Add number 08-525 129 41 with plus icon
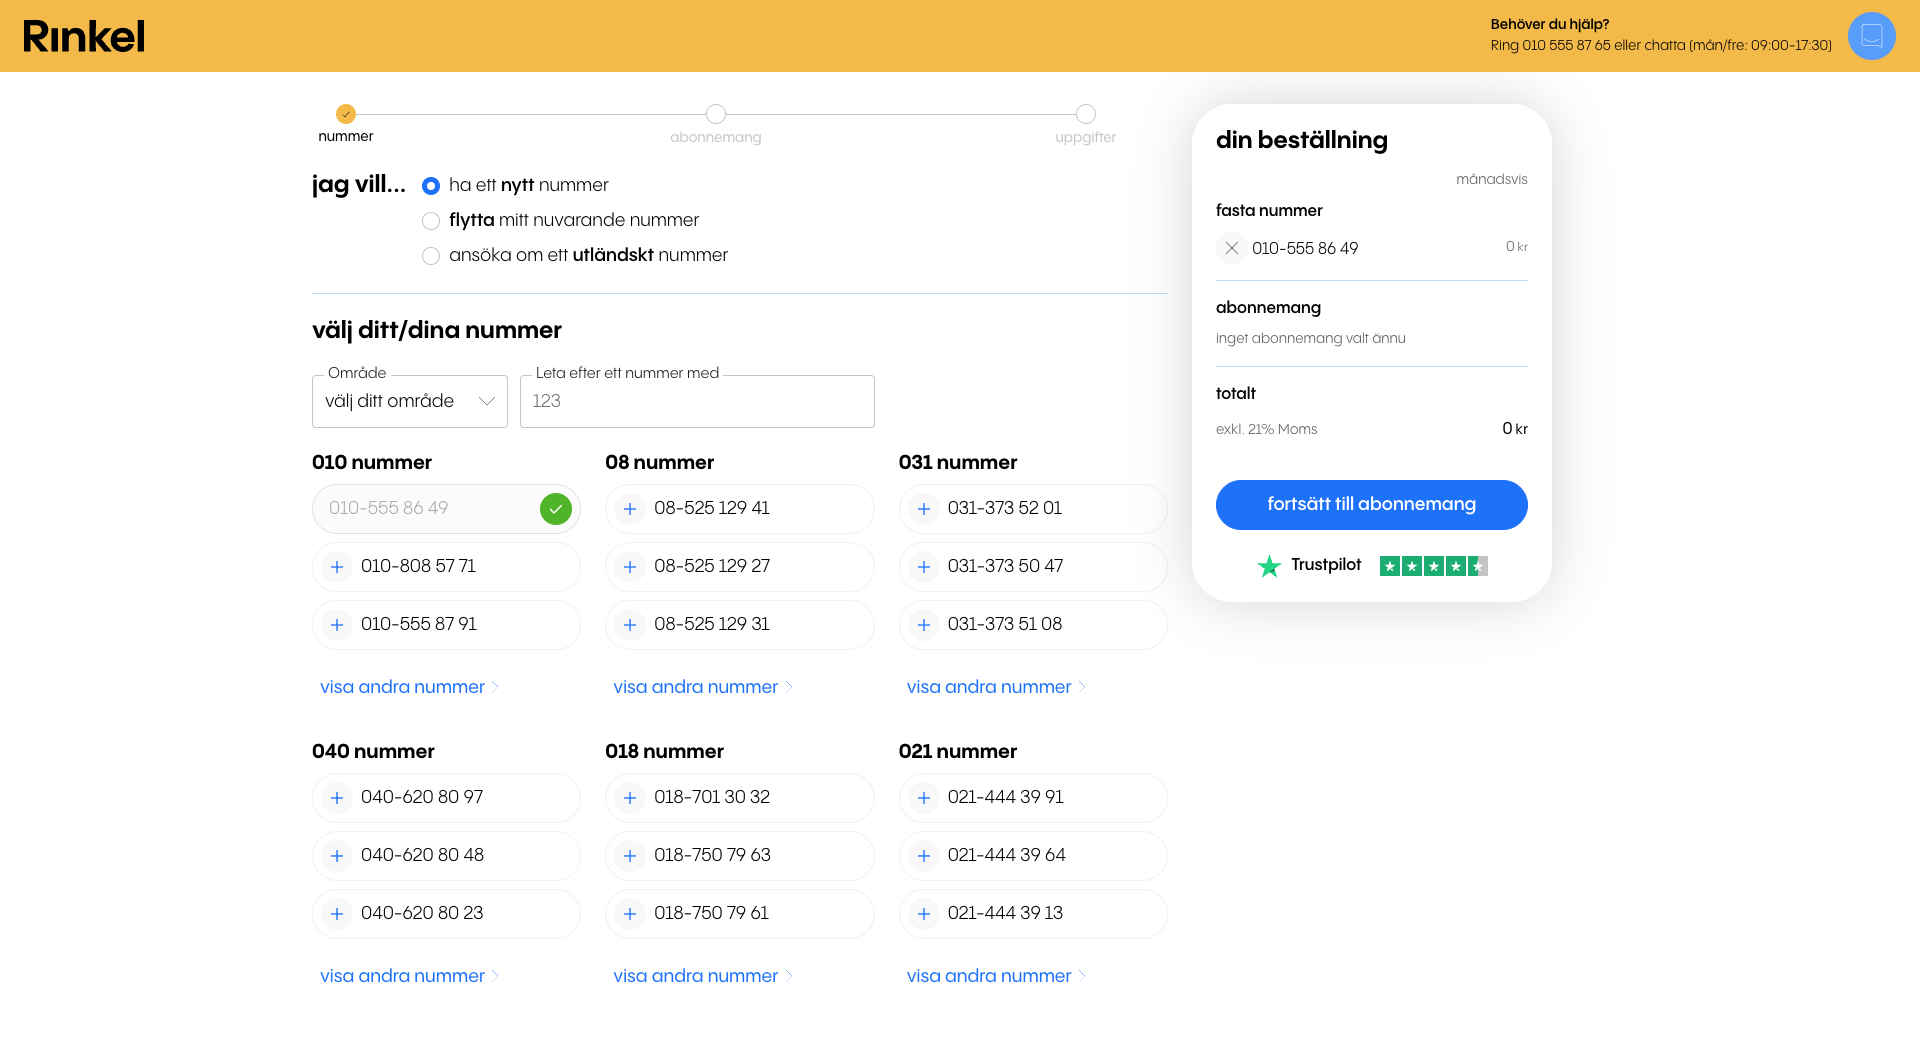Viewport: 1920px width, 1054px height. pyautogui.click(x=630, y=509)
